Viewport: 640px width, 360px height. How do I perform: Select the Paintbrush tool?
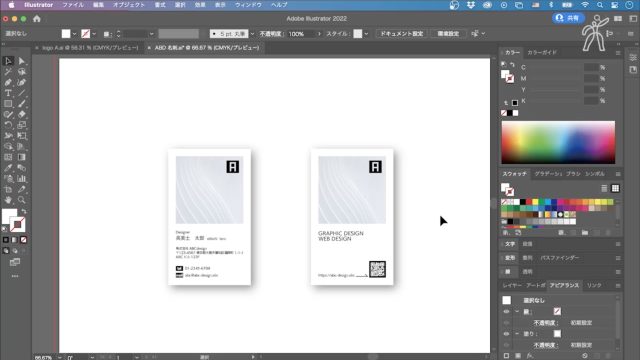22,104
